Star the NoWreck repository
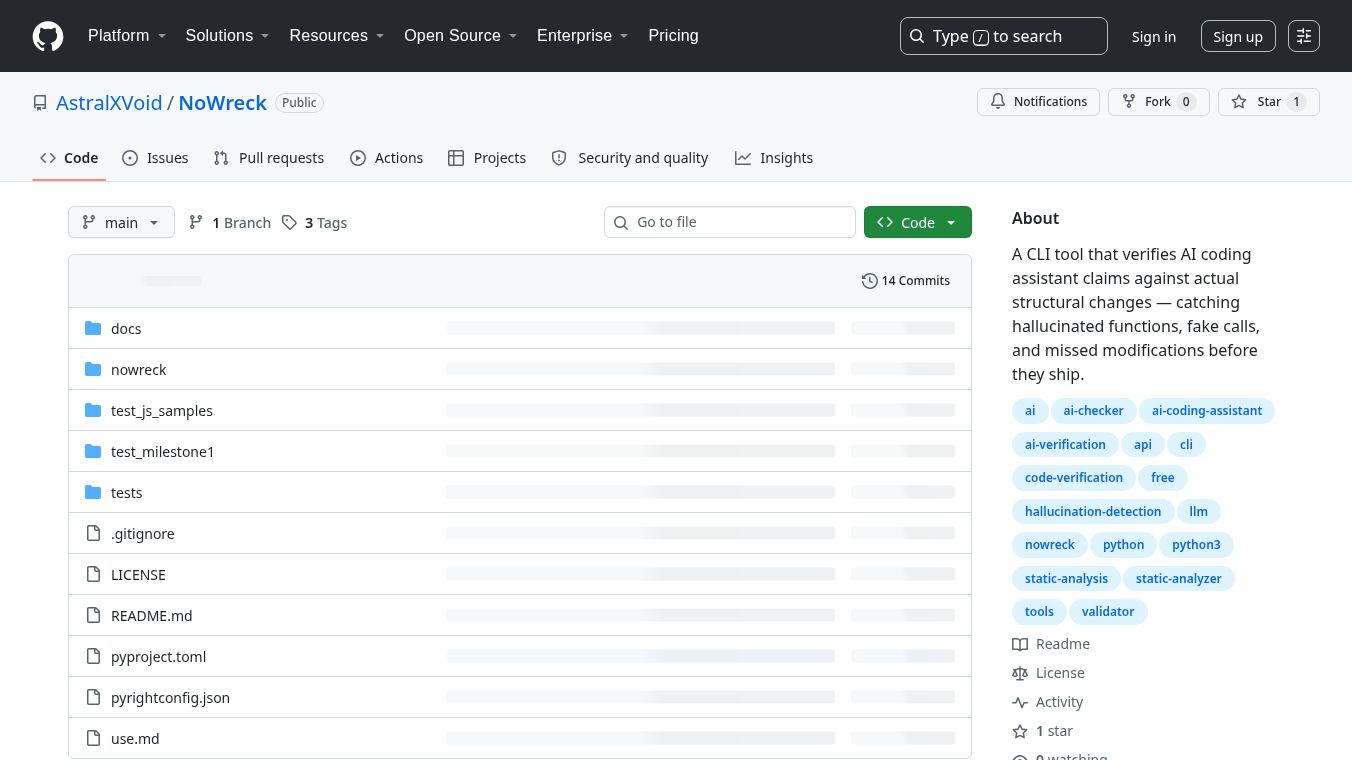 click(x=1269, y=102)
